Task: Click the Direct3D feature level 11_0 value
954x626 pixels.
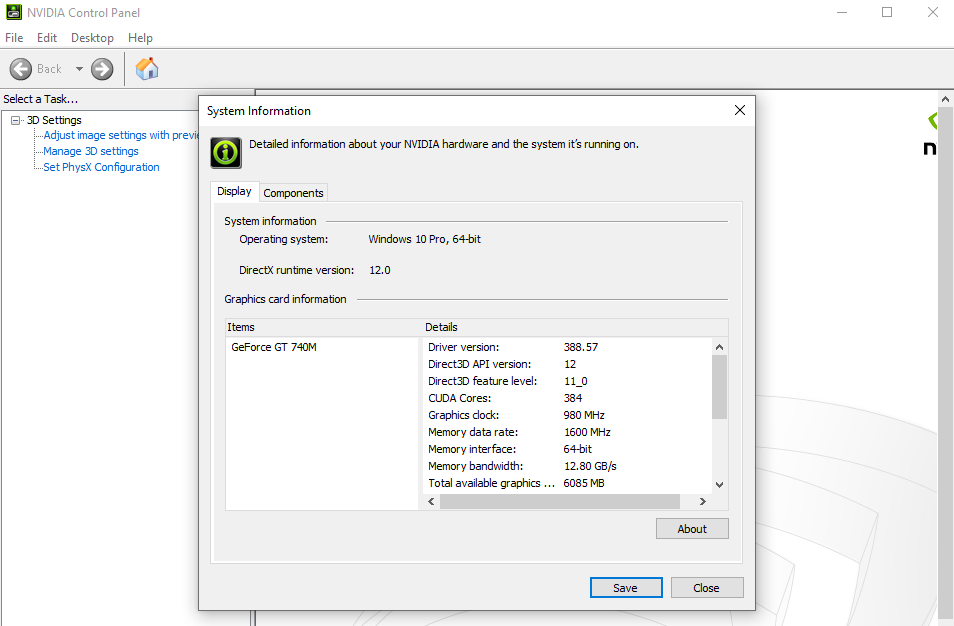Action: [576, 381]
